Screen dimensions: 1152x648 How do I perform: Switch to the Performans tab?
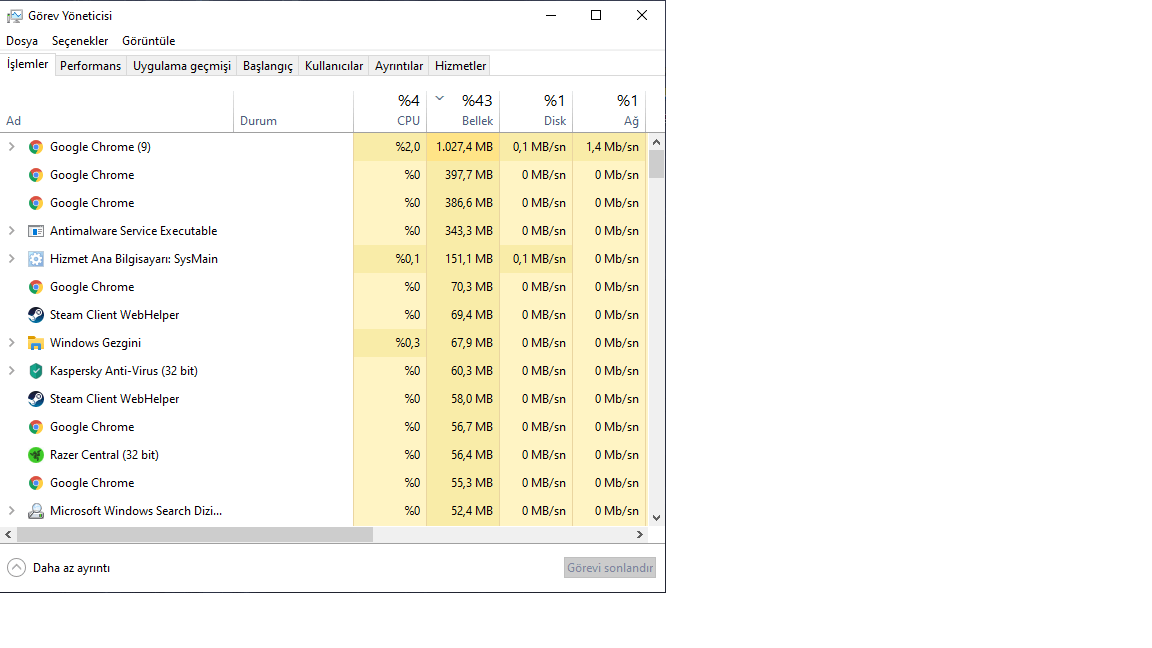(90, 66)
